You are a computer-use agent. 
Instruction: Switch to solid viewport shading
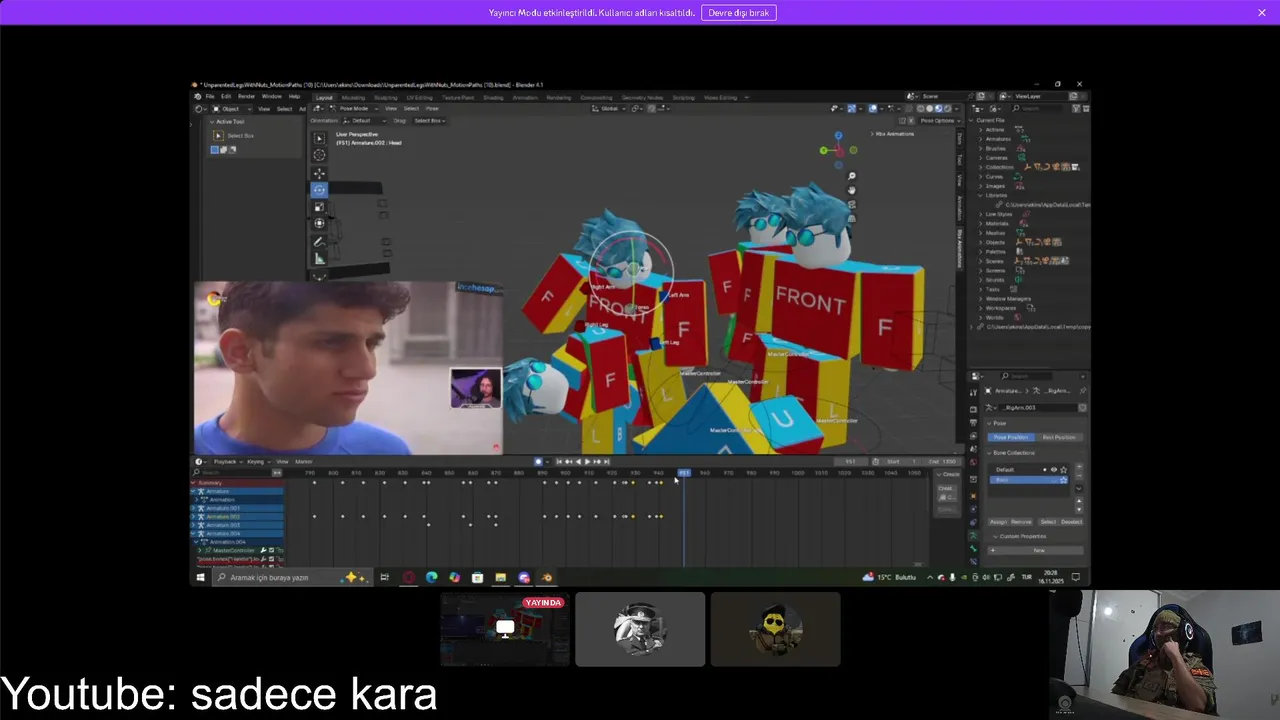(x=930, y=108)
